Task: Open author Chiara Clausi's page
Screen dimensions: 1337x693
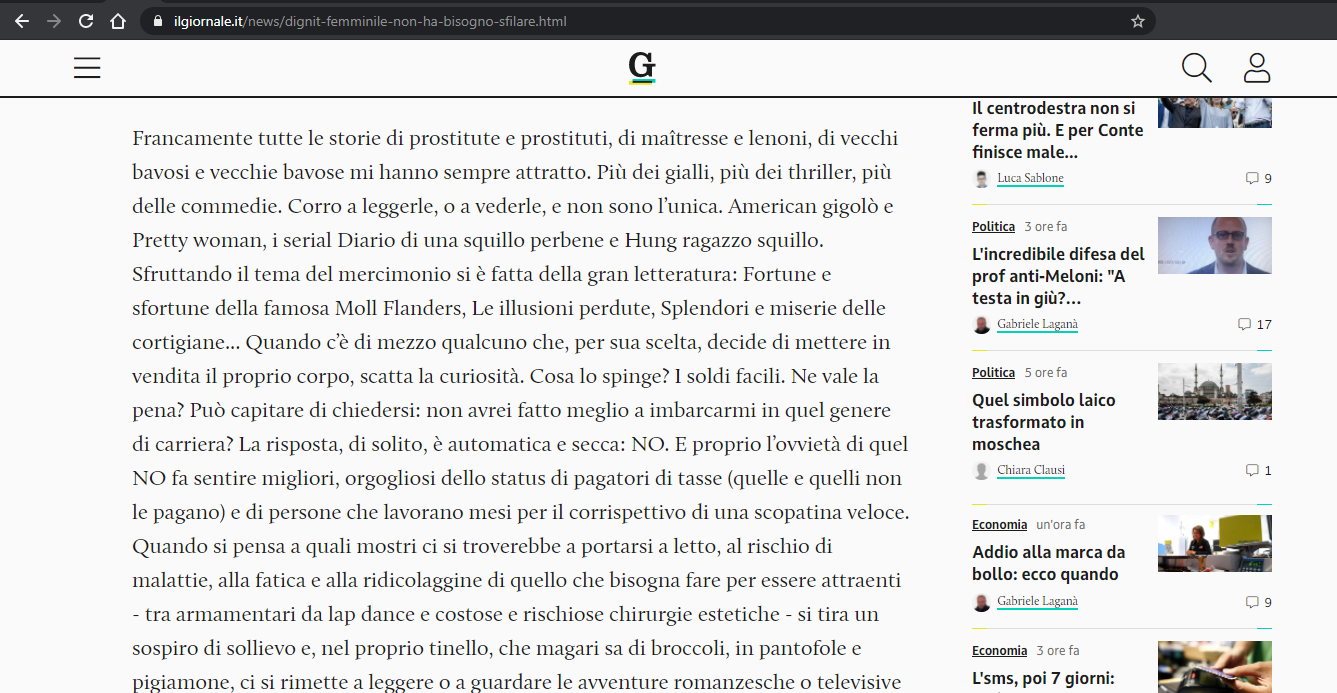Action: (1030, 471)
